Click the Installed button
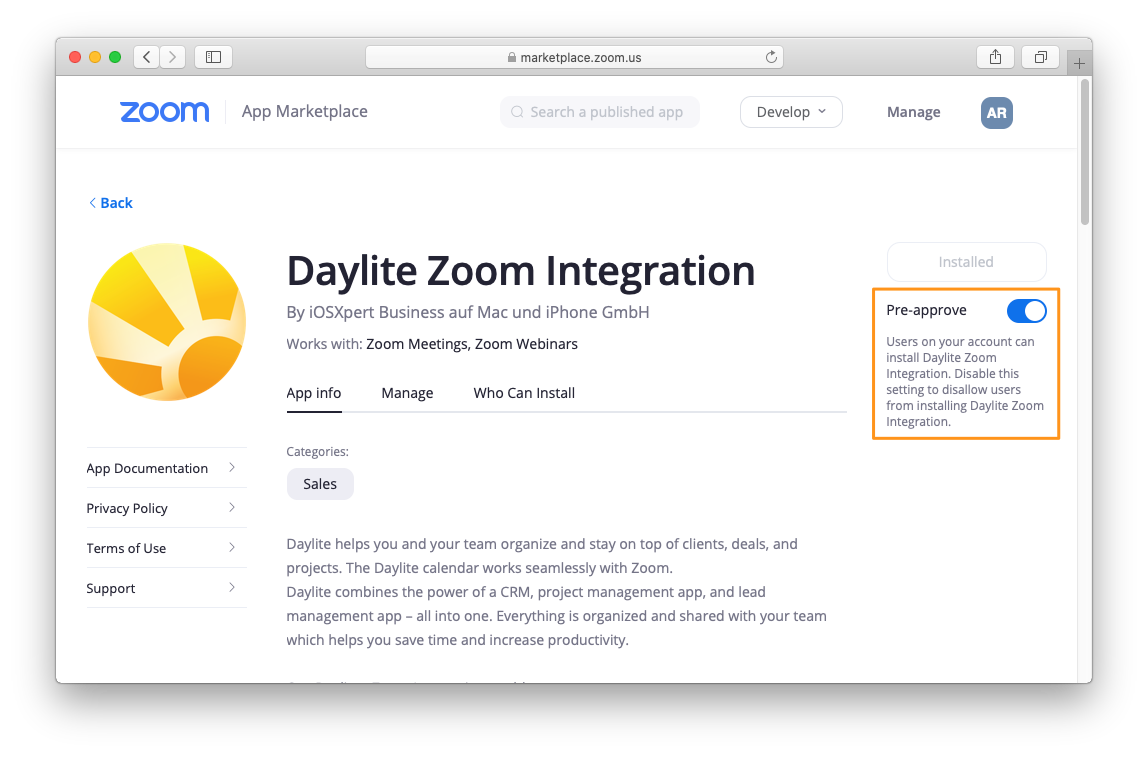1148x757 pixels. [966, 262]
